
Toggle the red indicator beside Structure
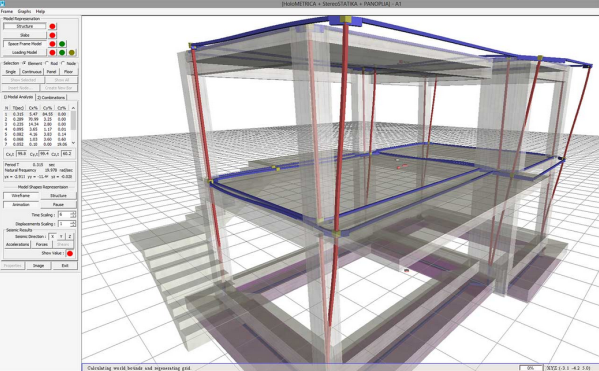(52, 26)
